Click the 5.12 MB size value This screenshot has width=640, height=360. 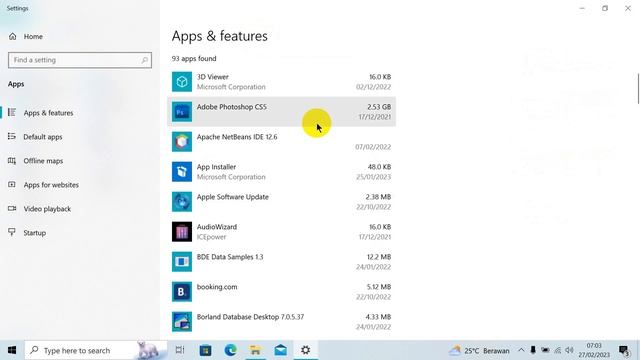coord(379,287)
